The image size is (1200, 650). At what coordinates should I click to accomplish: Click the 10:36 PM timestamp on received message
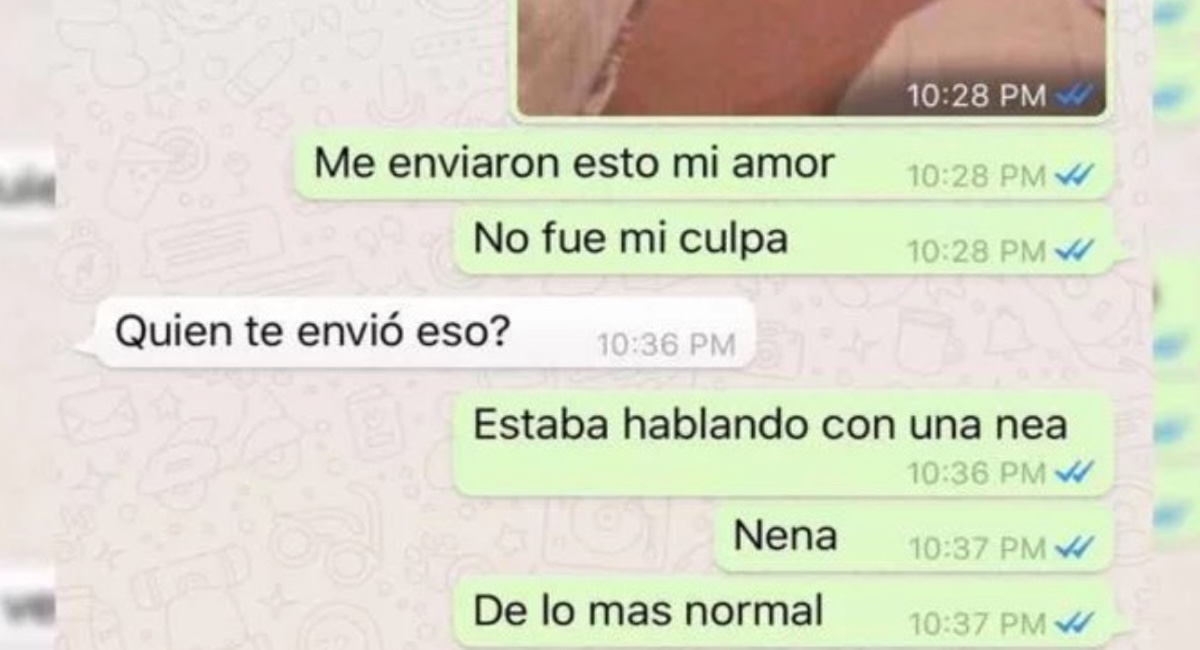[x=666, y=346]
